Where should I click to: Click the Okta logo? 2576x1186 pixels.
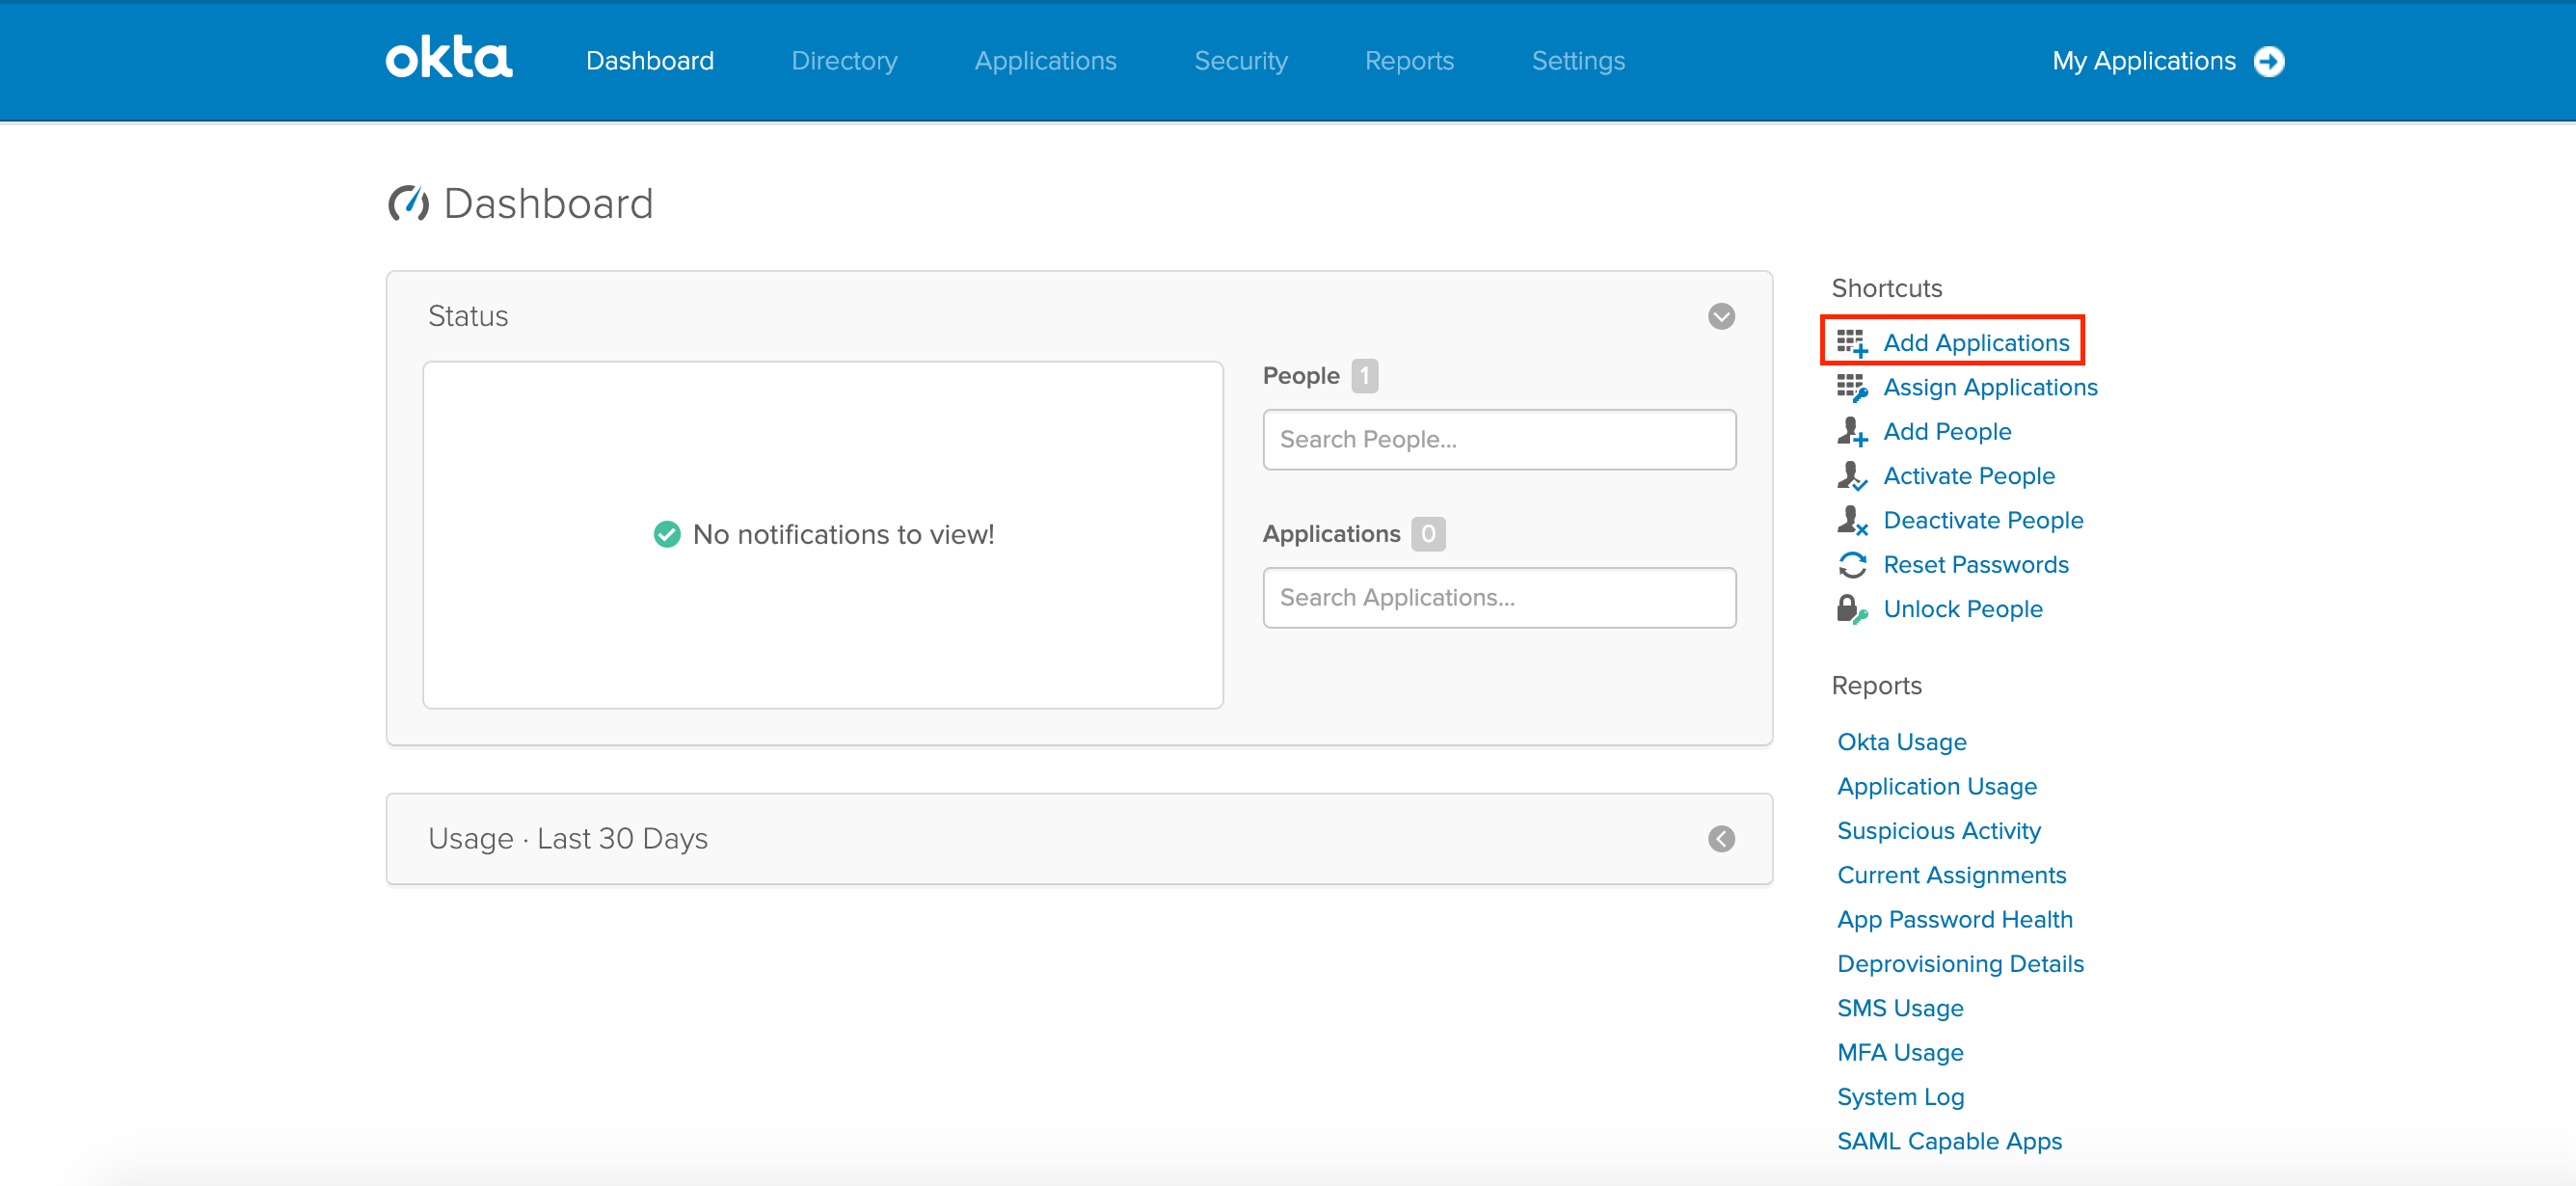[x=449, y=59]
